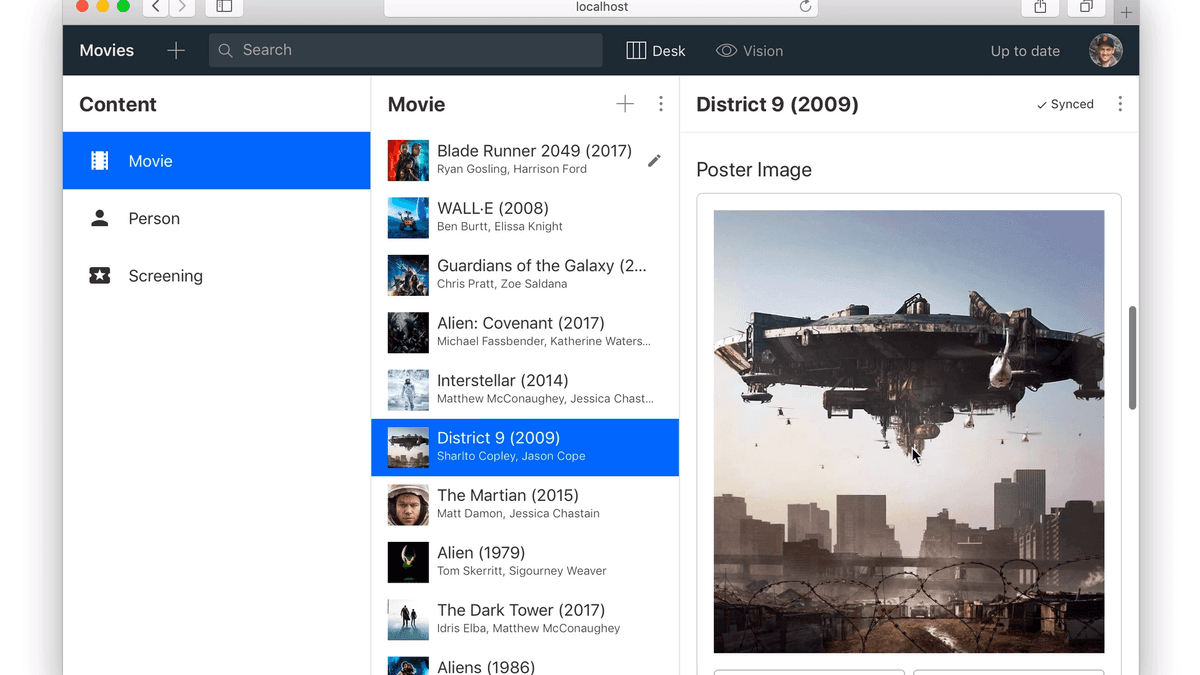This screenshot has height=675, width=1200.
Task: Click the Synced status indicator
Action: 1065,104
